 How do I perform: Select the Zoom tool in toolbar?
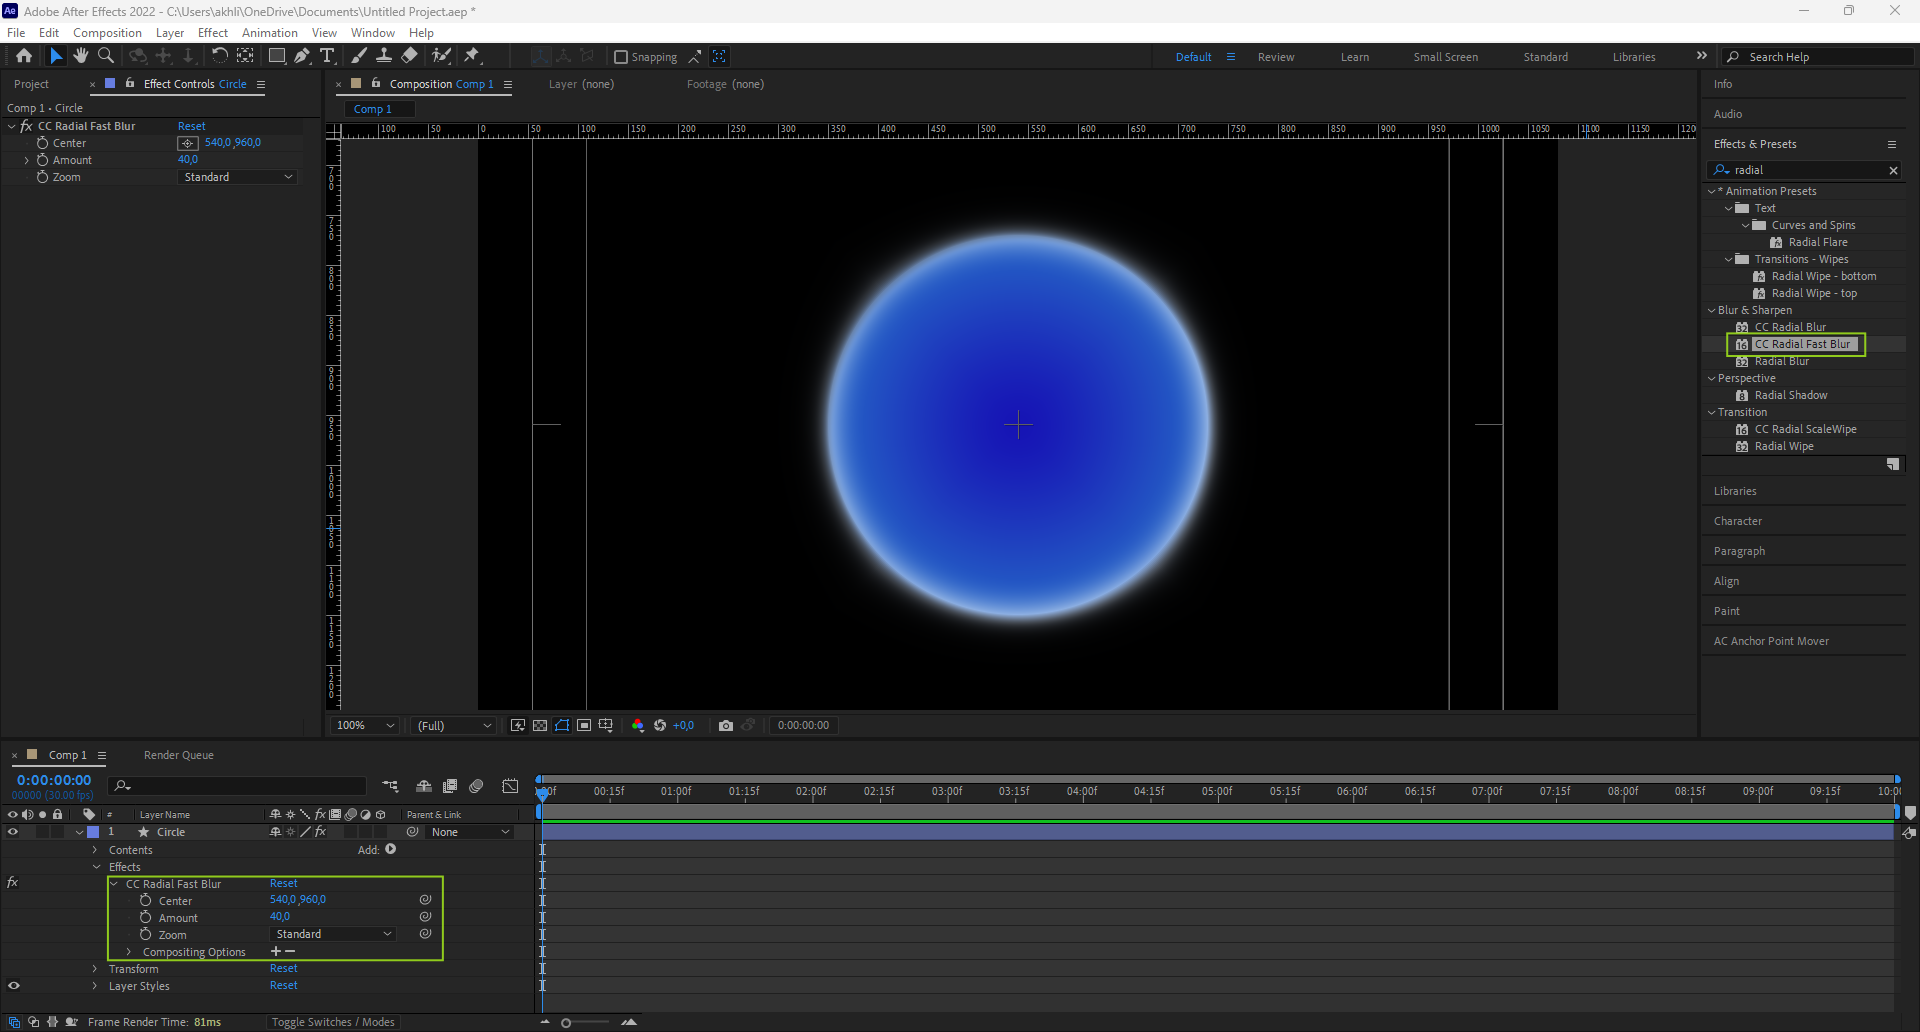[x=106, y=56]
